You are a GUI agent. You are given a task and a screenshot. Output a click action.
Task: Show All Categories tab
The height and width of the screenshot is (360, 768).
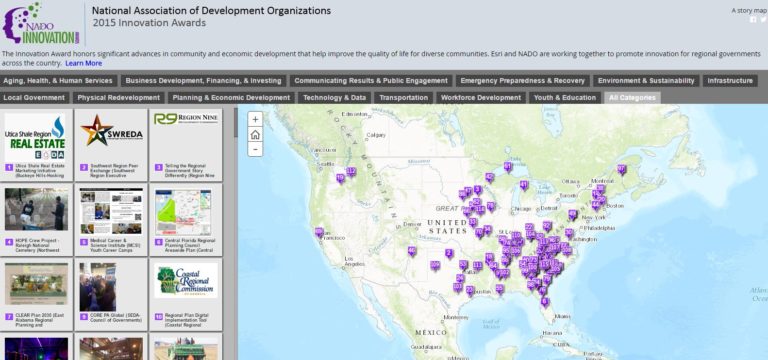click(632, 97)
